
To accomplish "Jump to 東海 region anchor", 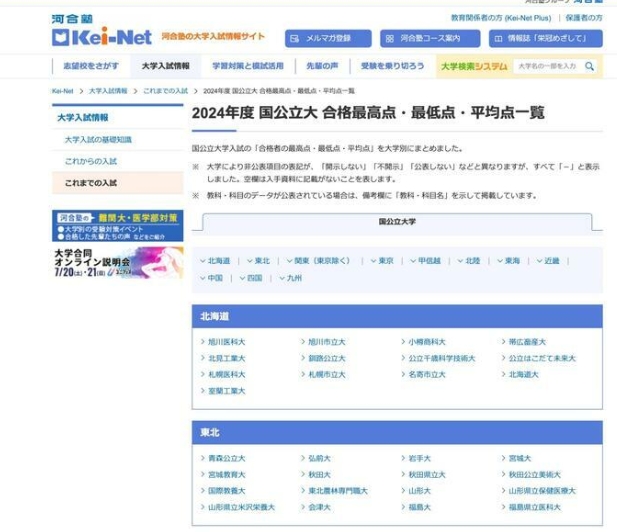I will pos(508,261).
